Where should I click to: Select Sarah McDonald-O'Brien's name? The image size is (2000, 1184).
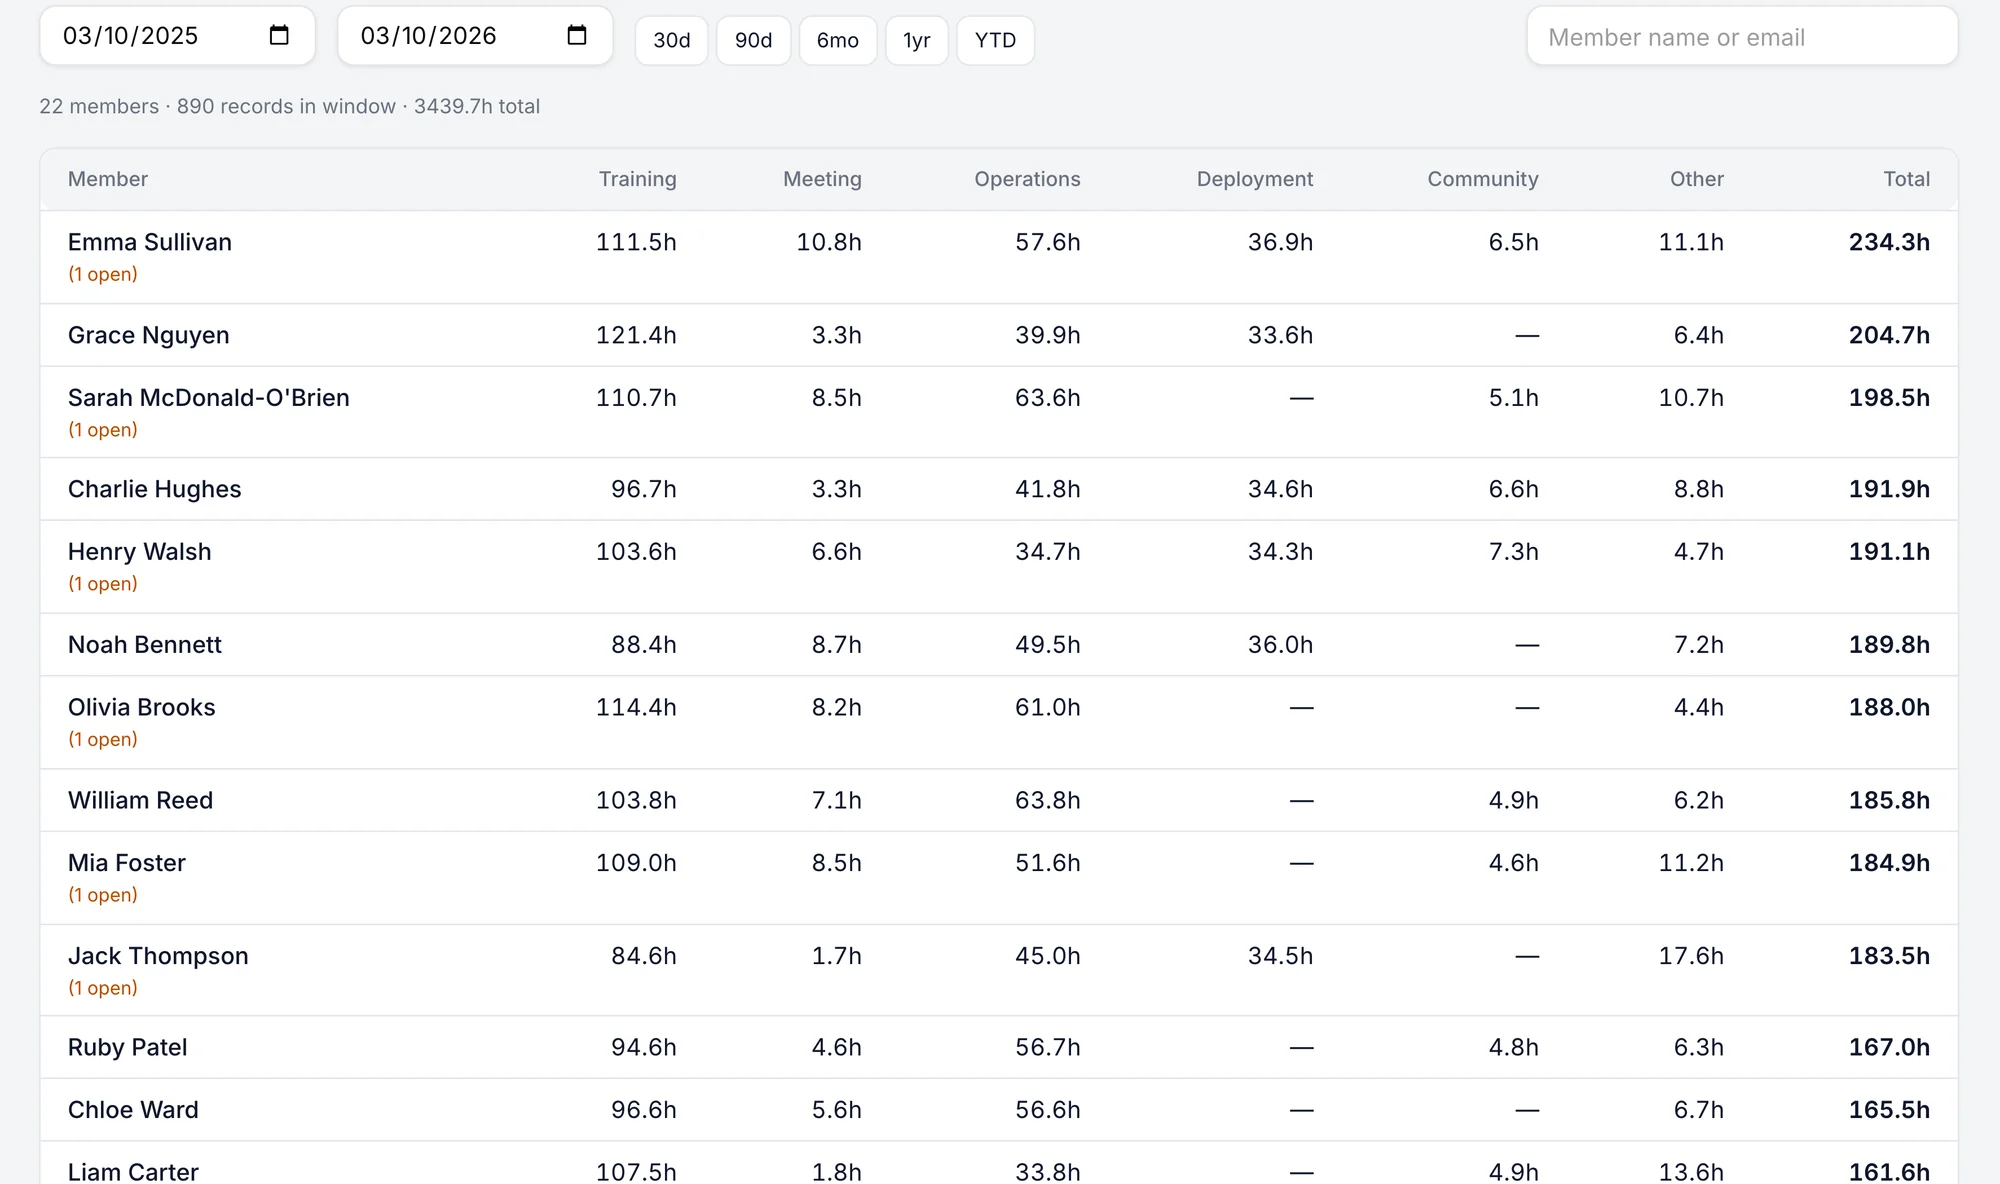click(209, 398)
